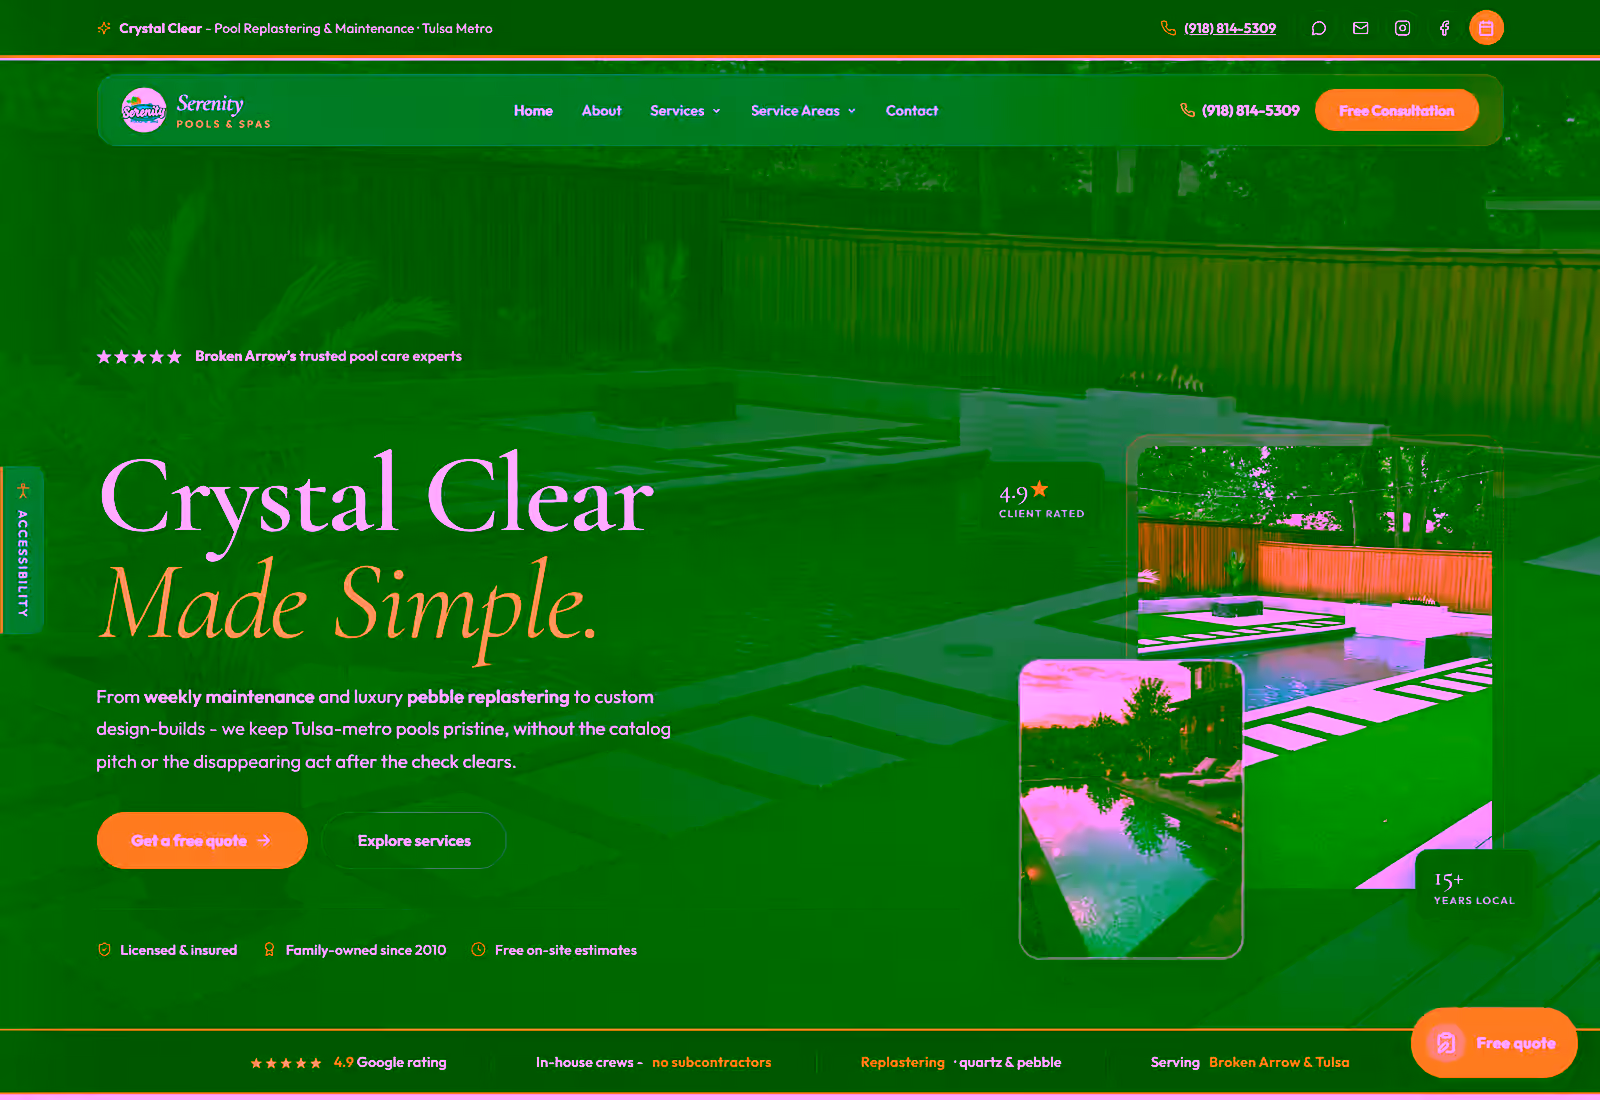Click 'Broken Arrow's trusted pool care experts' text
1600x1100 pixels.
(x=328, y=356)
